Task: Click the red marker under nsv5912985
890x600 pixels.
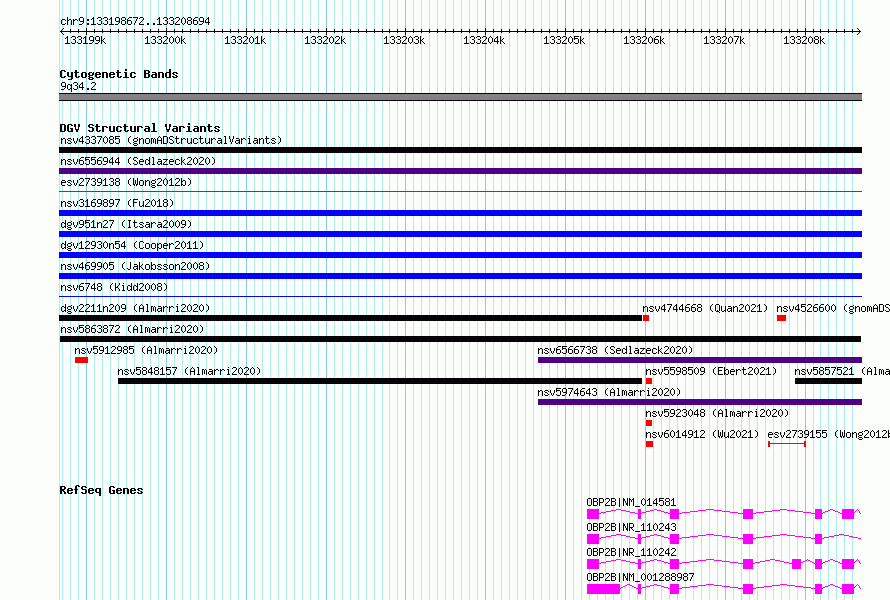Action: coord(81,360)
